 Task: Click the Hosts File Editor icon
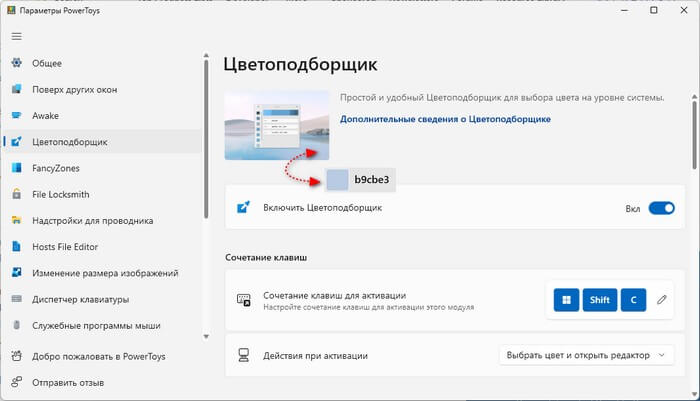pos(17,246)
